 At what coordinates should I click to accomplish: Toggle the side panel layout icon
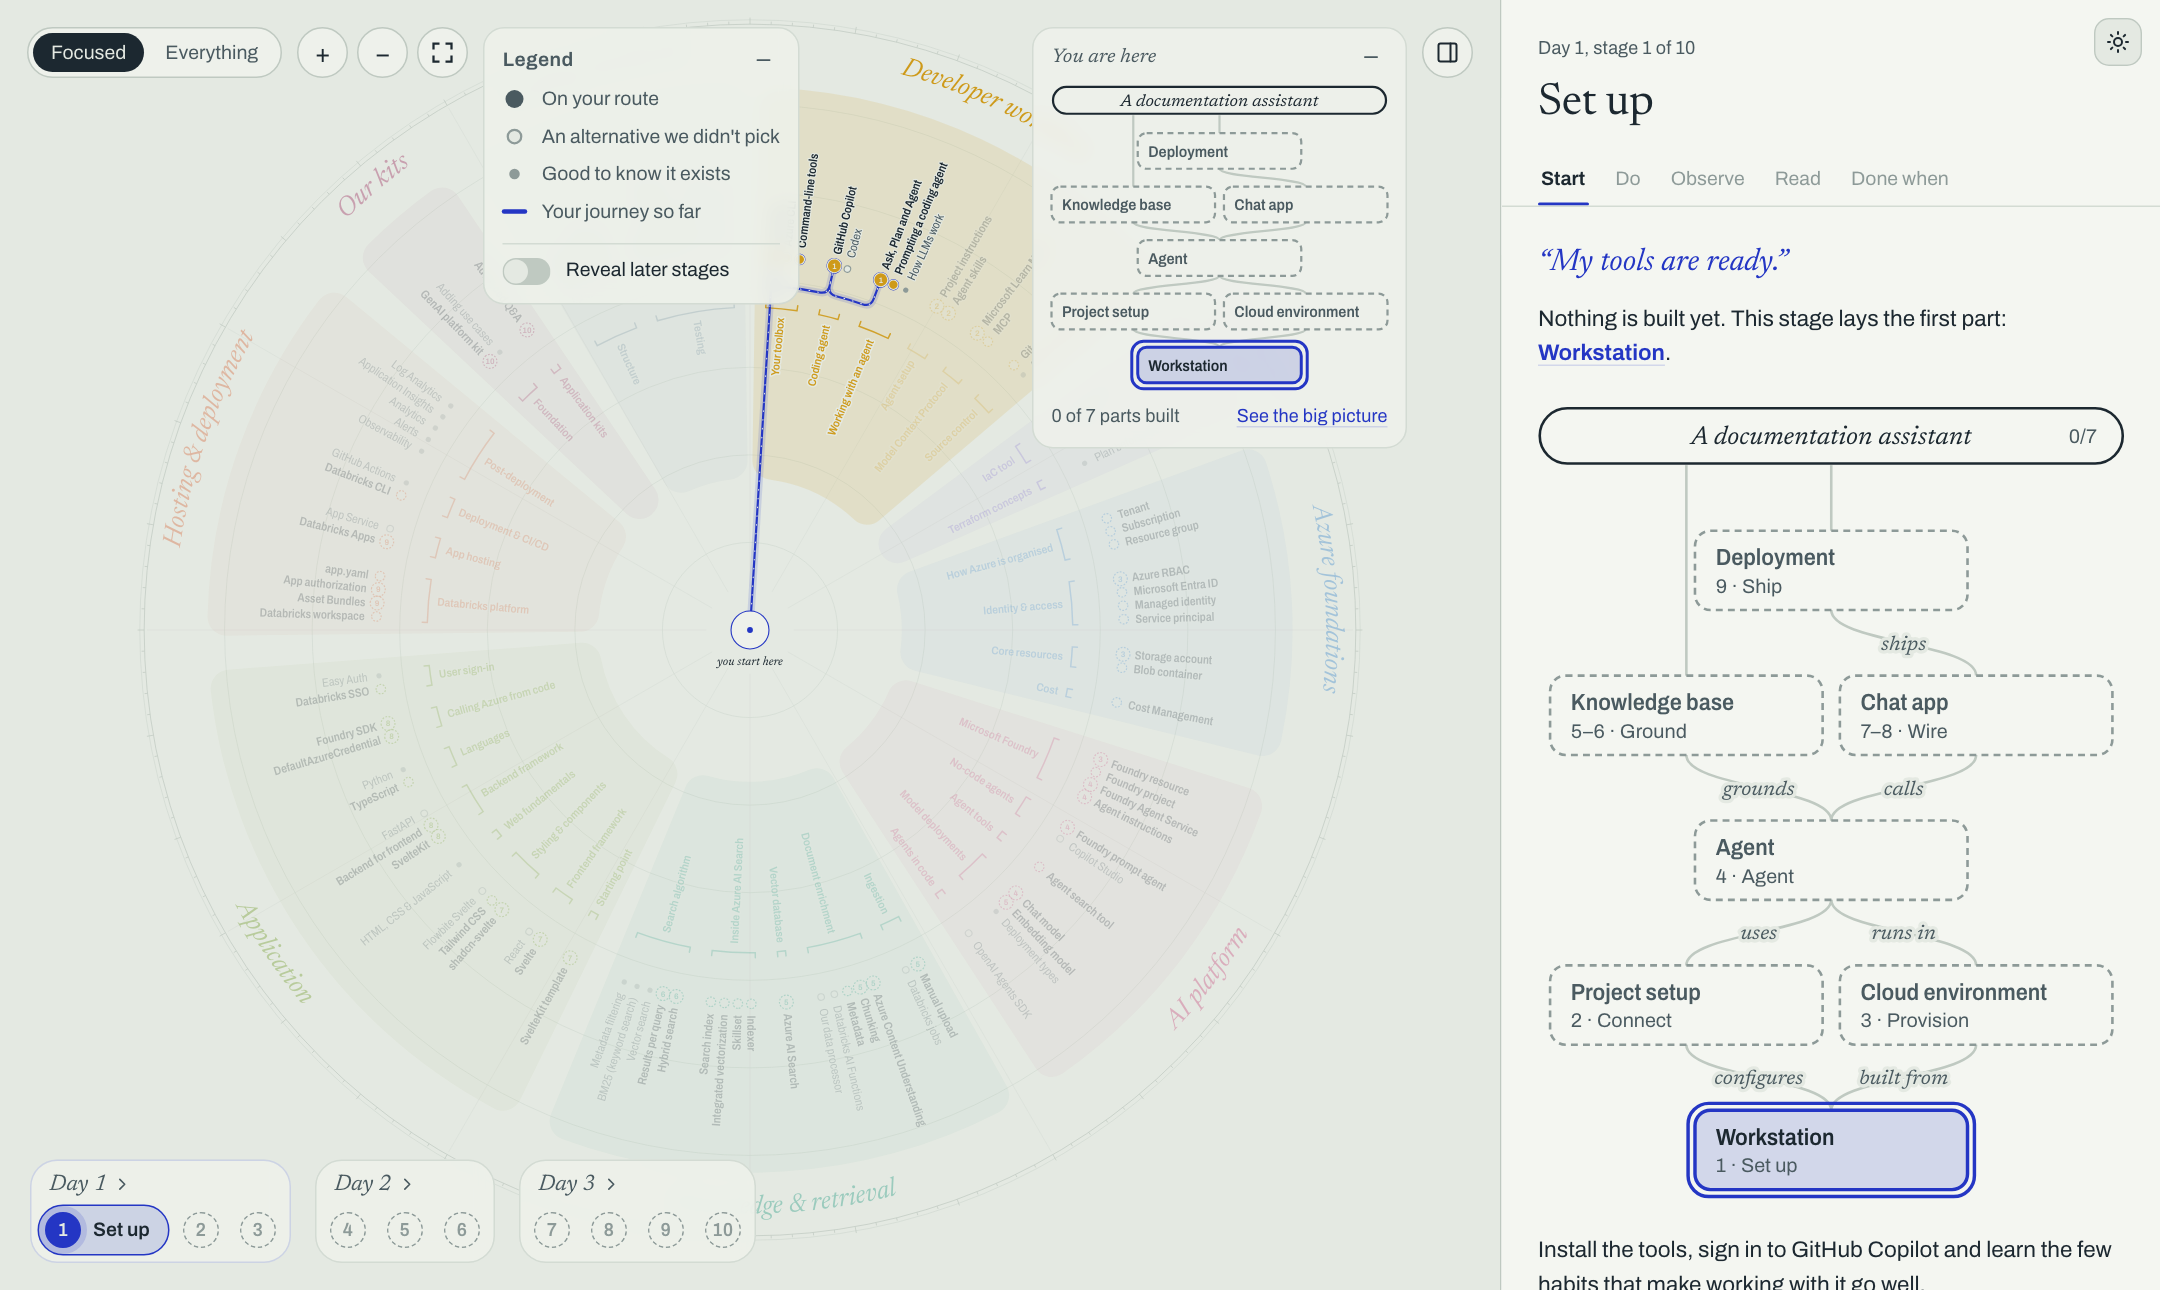[x=1447, y=53]
